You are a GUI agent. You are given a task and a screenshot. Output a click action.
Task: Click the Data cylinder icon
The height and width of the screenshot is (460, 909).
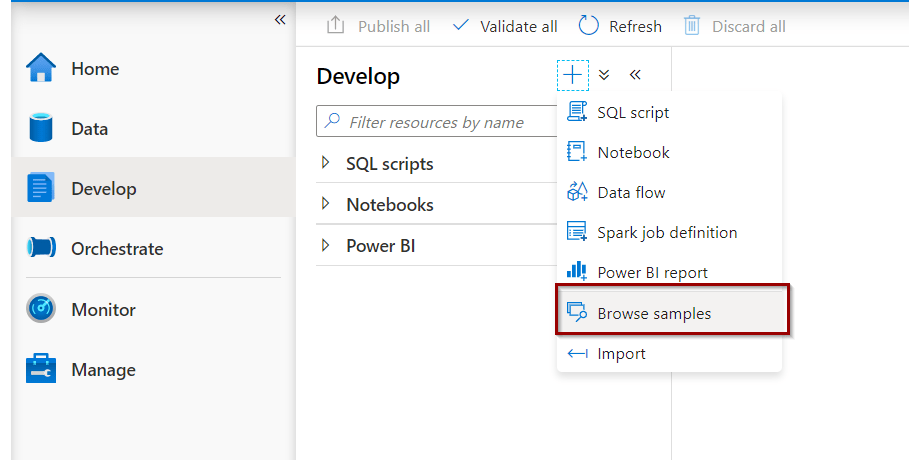41,128
